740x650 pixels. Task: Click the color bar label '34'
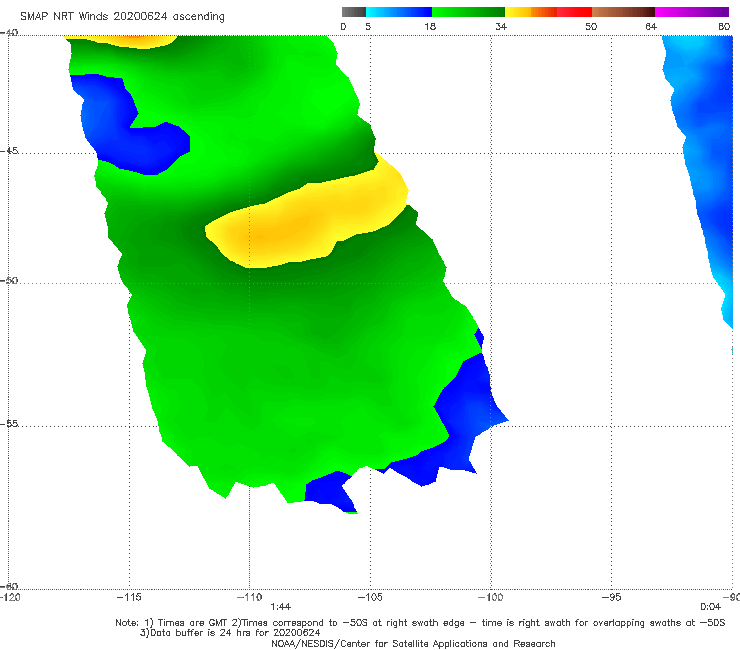pyautogui.click(x=501, y=26)
